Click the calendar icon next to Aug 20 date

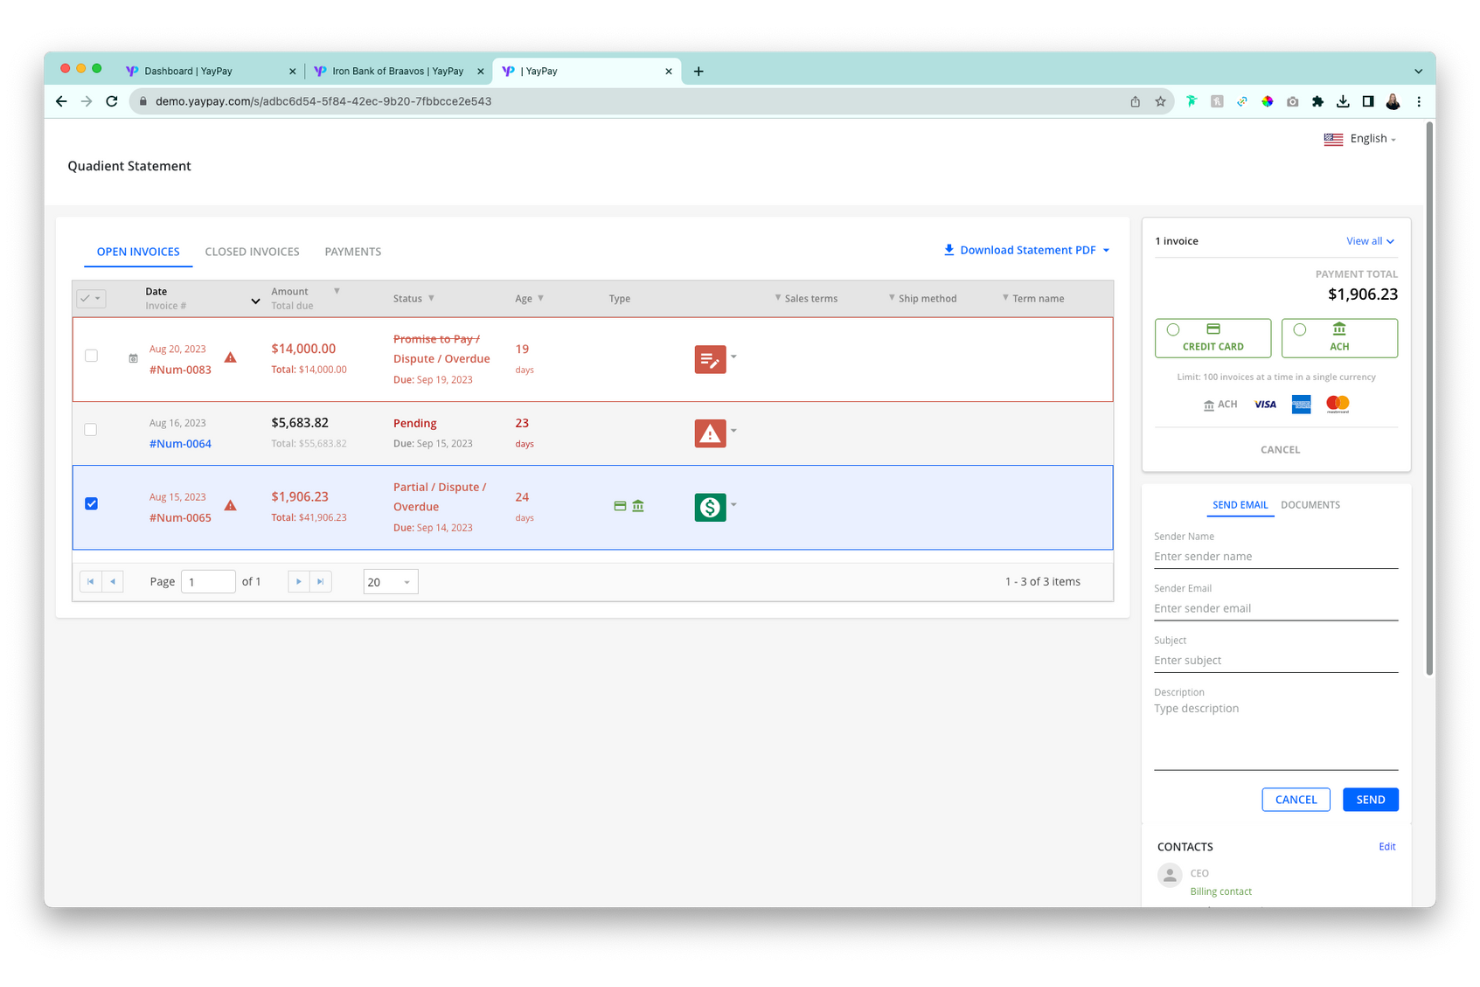tap(132, 357)
